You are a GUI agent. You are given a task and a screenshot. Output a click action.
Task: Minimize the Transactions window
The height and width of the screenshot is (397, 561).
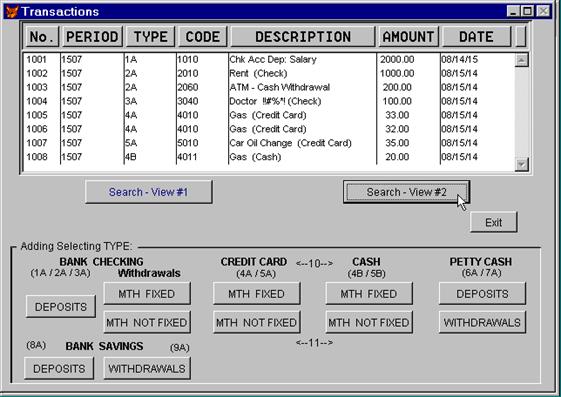pyautogui.click(x=513, y=11)
